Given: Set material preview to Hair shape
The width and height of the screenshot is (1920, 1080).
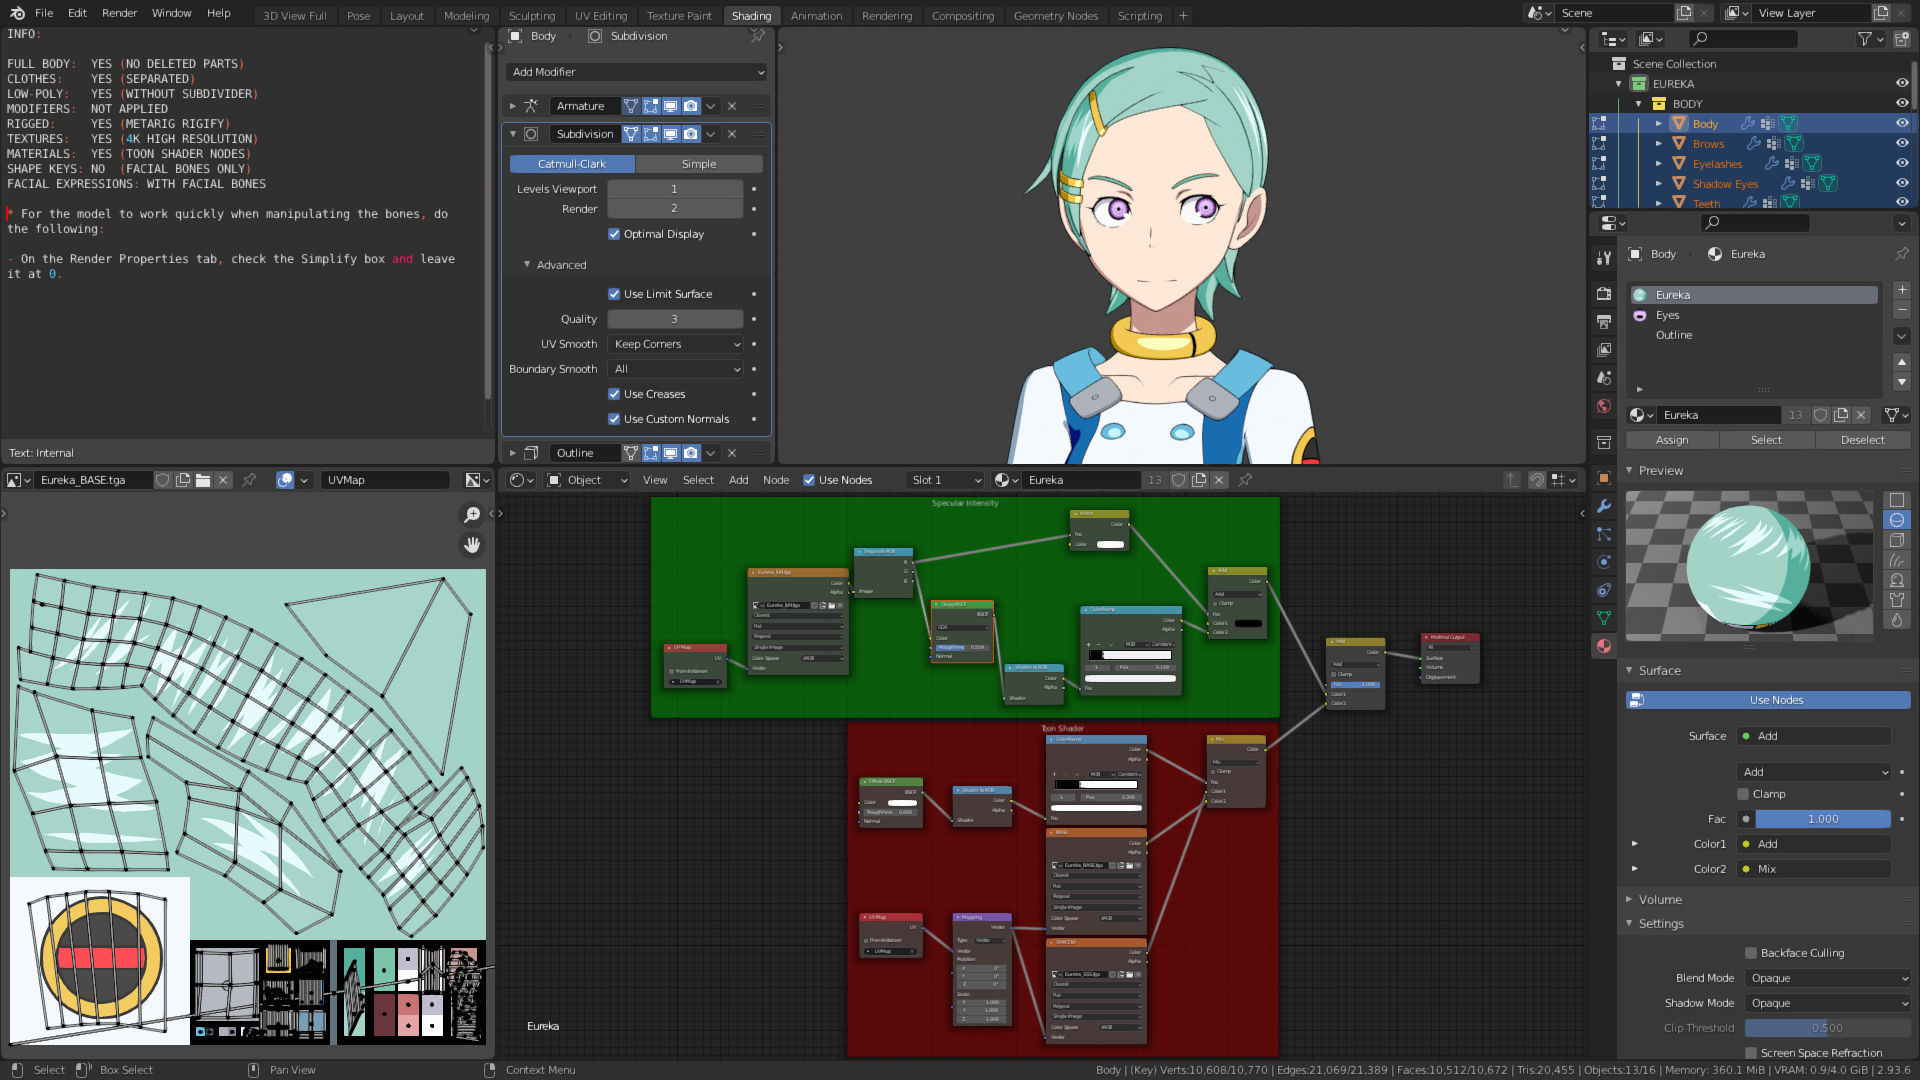Looking at the screenshot, I should tap(1896, 560).
